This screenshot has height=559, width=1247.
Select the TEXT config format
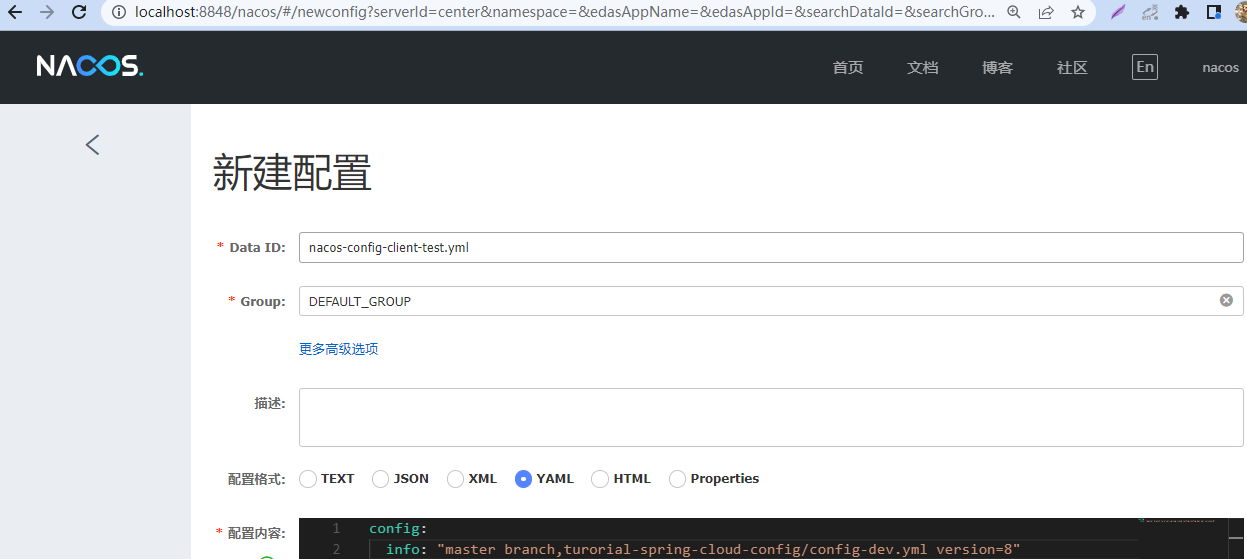click(308, 479)
